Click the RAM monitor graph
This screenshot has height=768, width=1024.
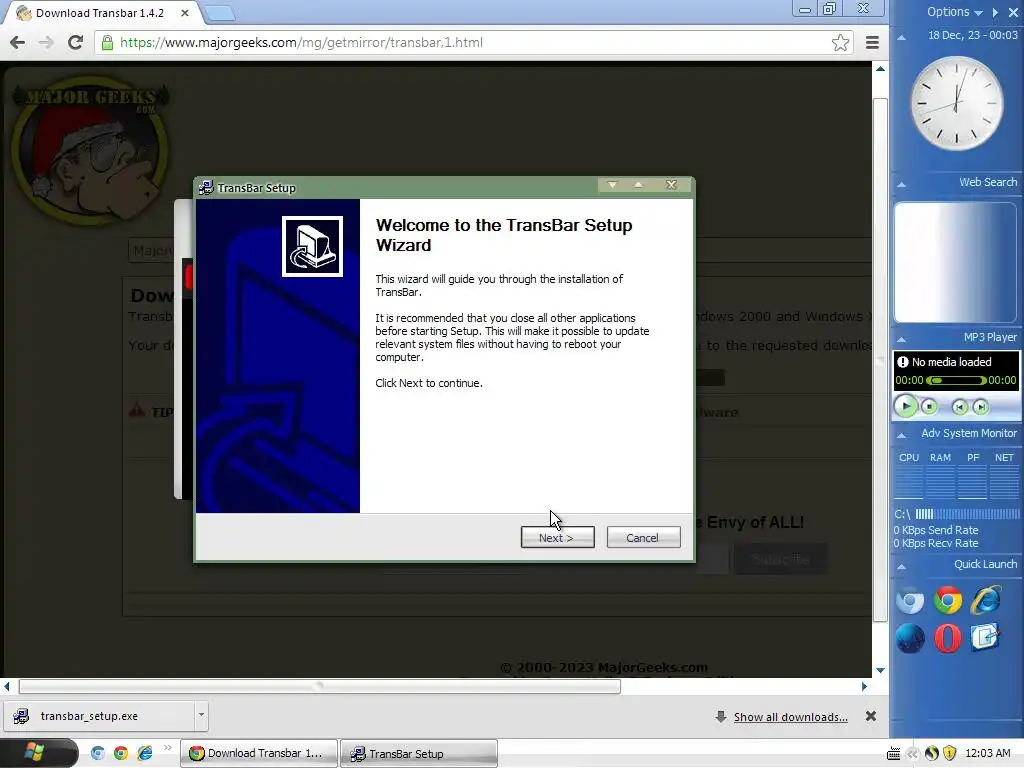(x=940, y=482)
